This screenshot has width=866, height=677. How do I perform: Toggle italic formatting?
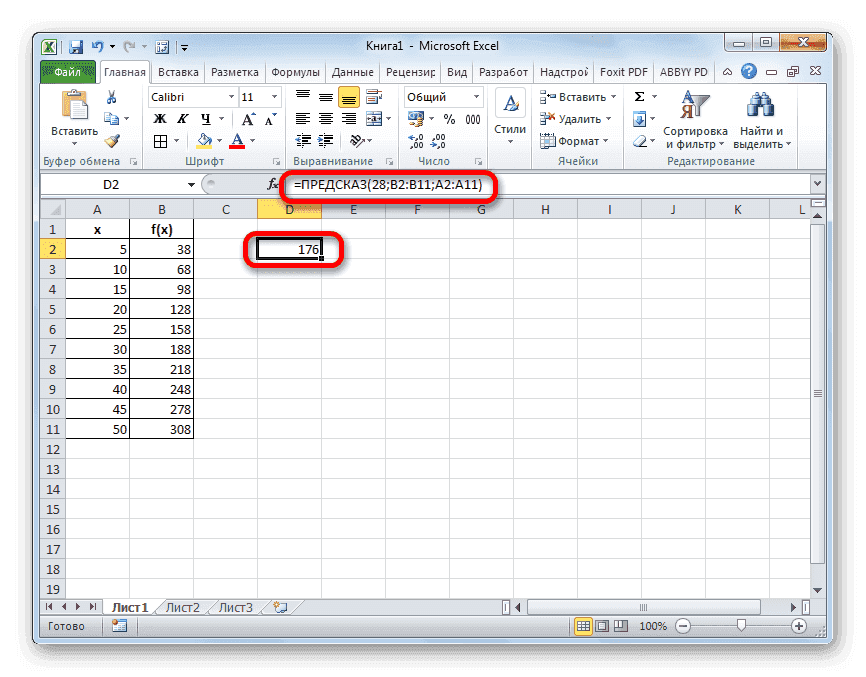(181, 119)
